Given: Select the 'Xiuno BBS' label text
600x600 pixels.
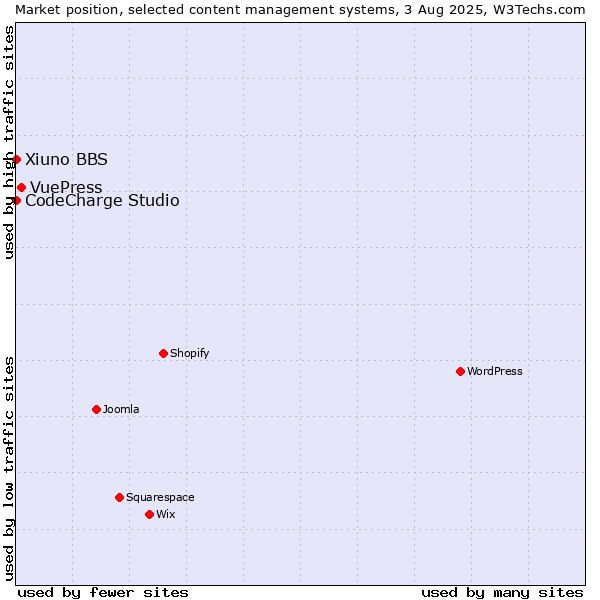Looking at the screenshot, I should pos(66,160).
